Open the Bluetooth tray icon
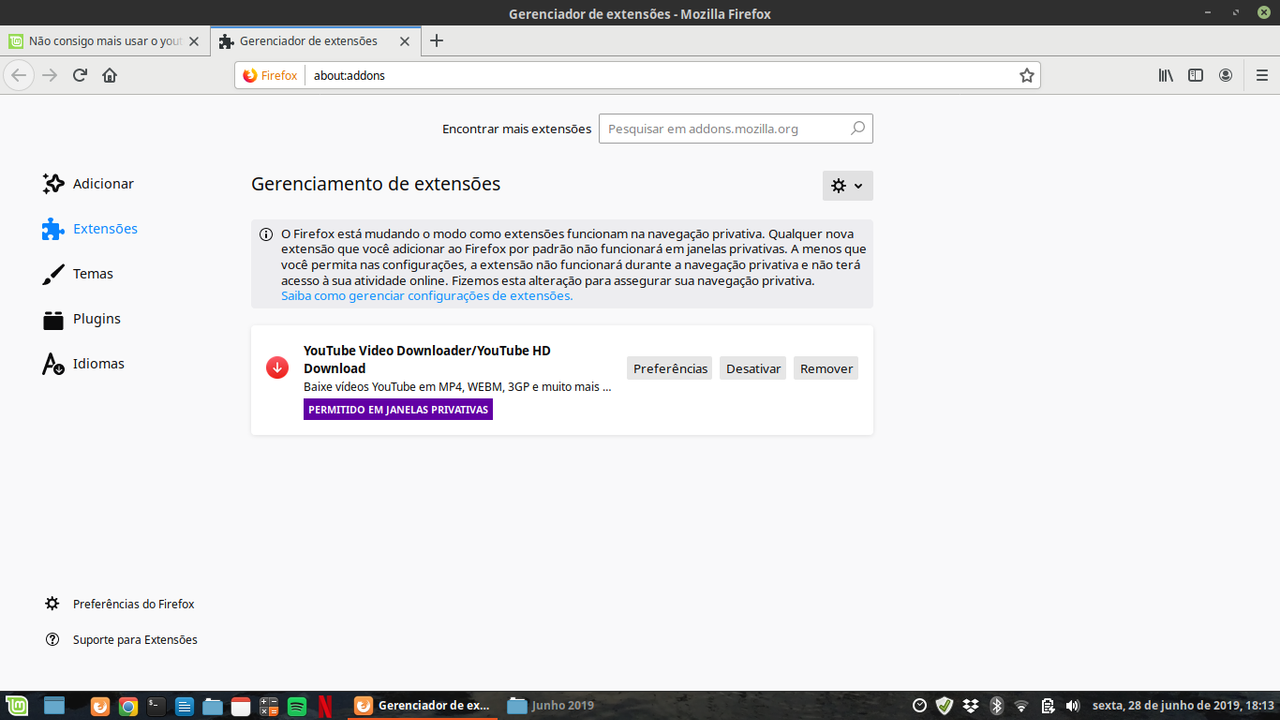The image size is (1280, 720). point(996,706)
